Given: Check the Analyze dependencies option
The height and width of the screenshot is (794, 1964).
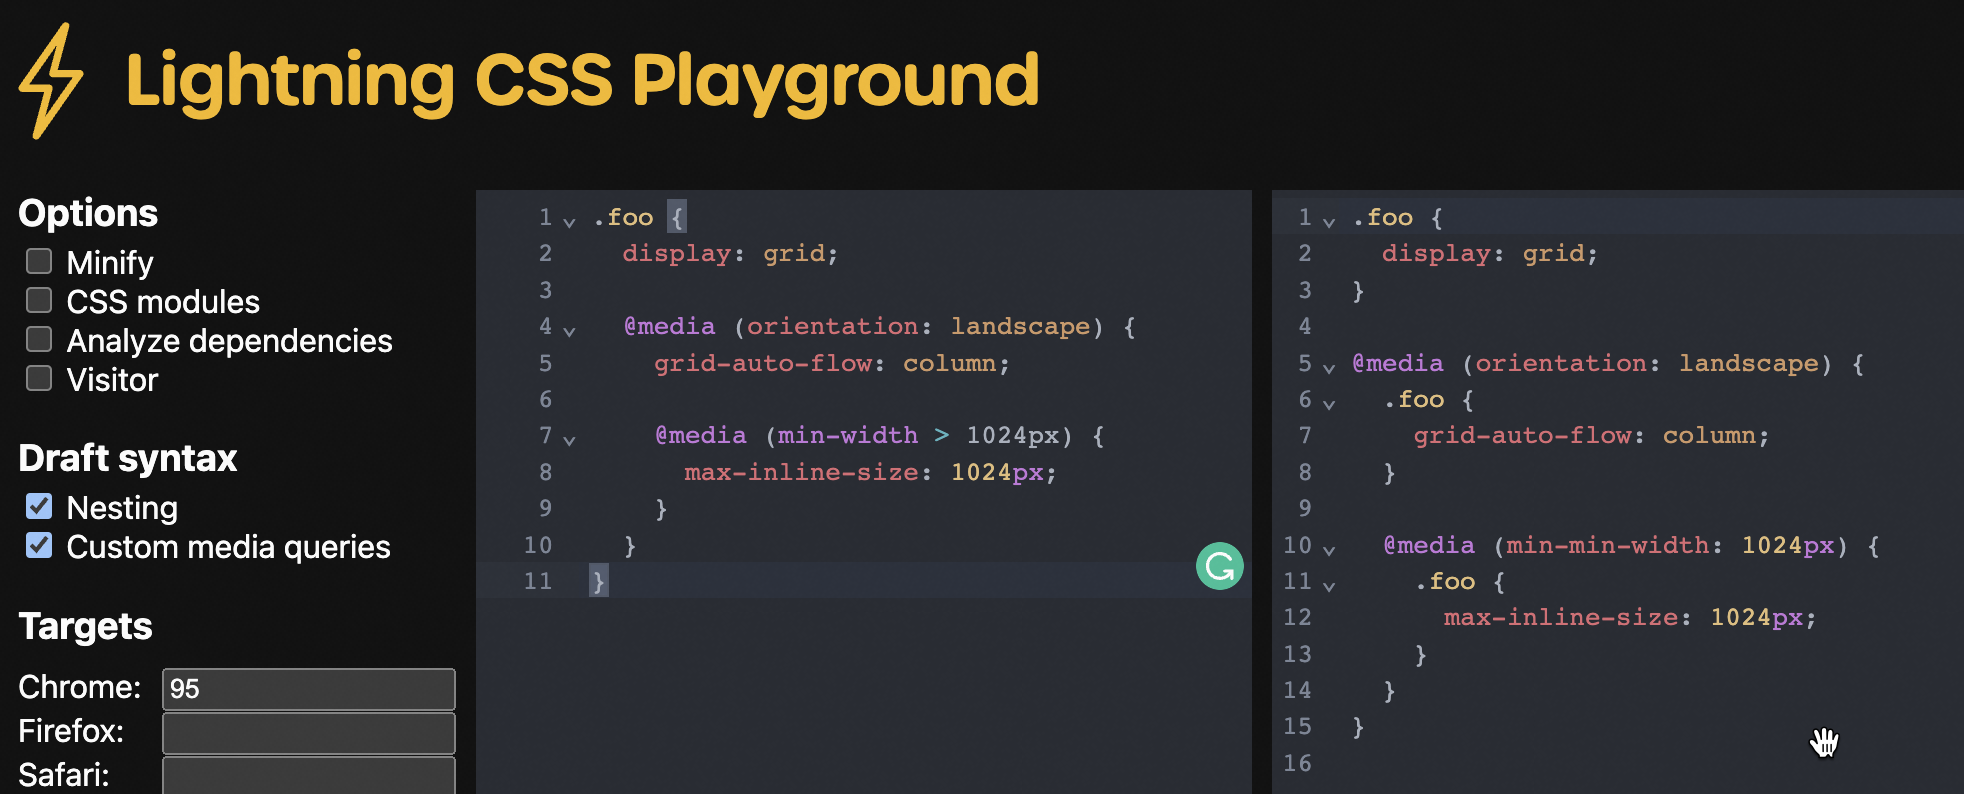Looking at the screenshot, I should click(x=39, y=339).
